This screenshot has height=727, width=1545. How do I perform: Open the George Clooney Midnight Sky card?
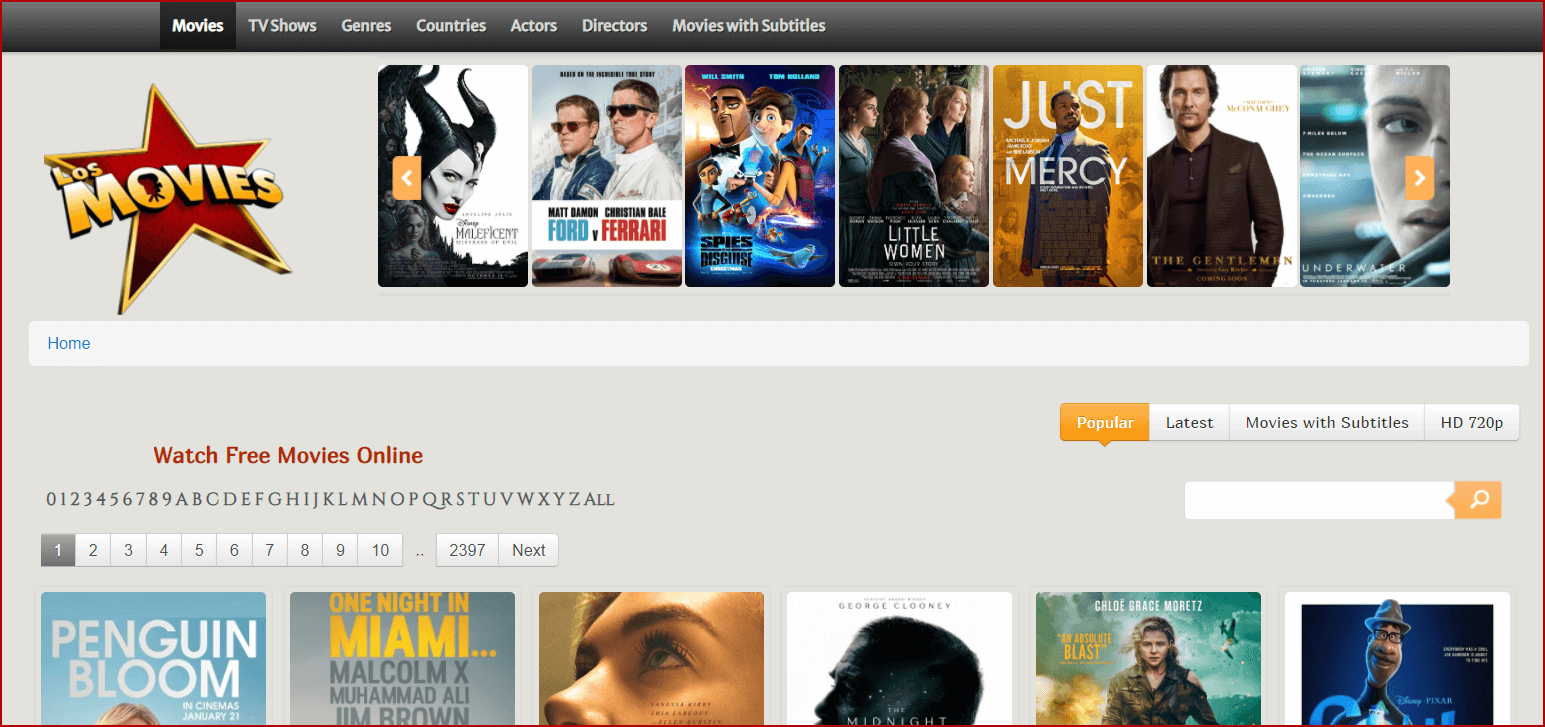point(900,658)
